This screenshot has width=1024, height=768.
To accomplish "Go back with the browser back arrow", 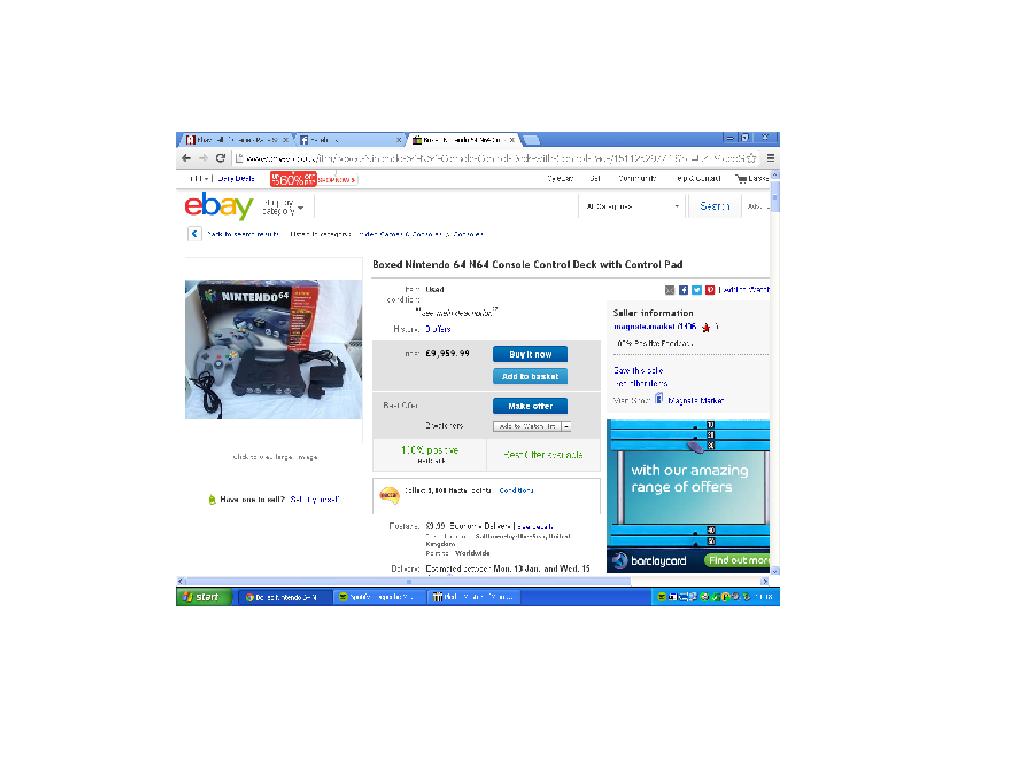I will (186, 158).
